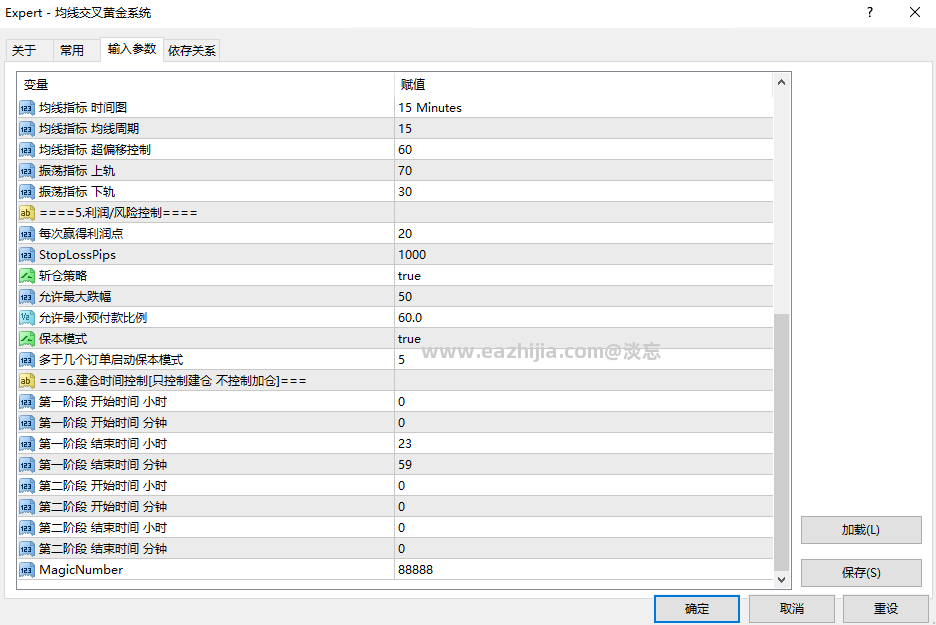Screen dimensions: 936x625
Task: Select the 输入参数 tab
Action: point(132,49)
